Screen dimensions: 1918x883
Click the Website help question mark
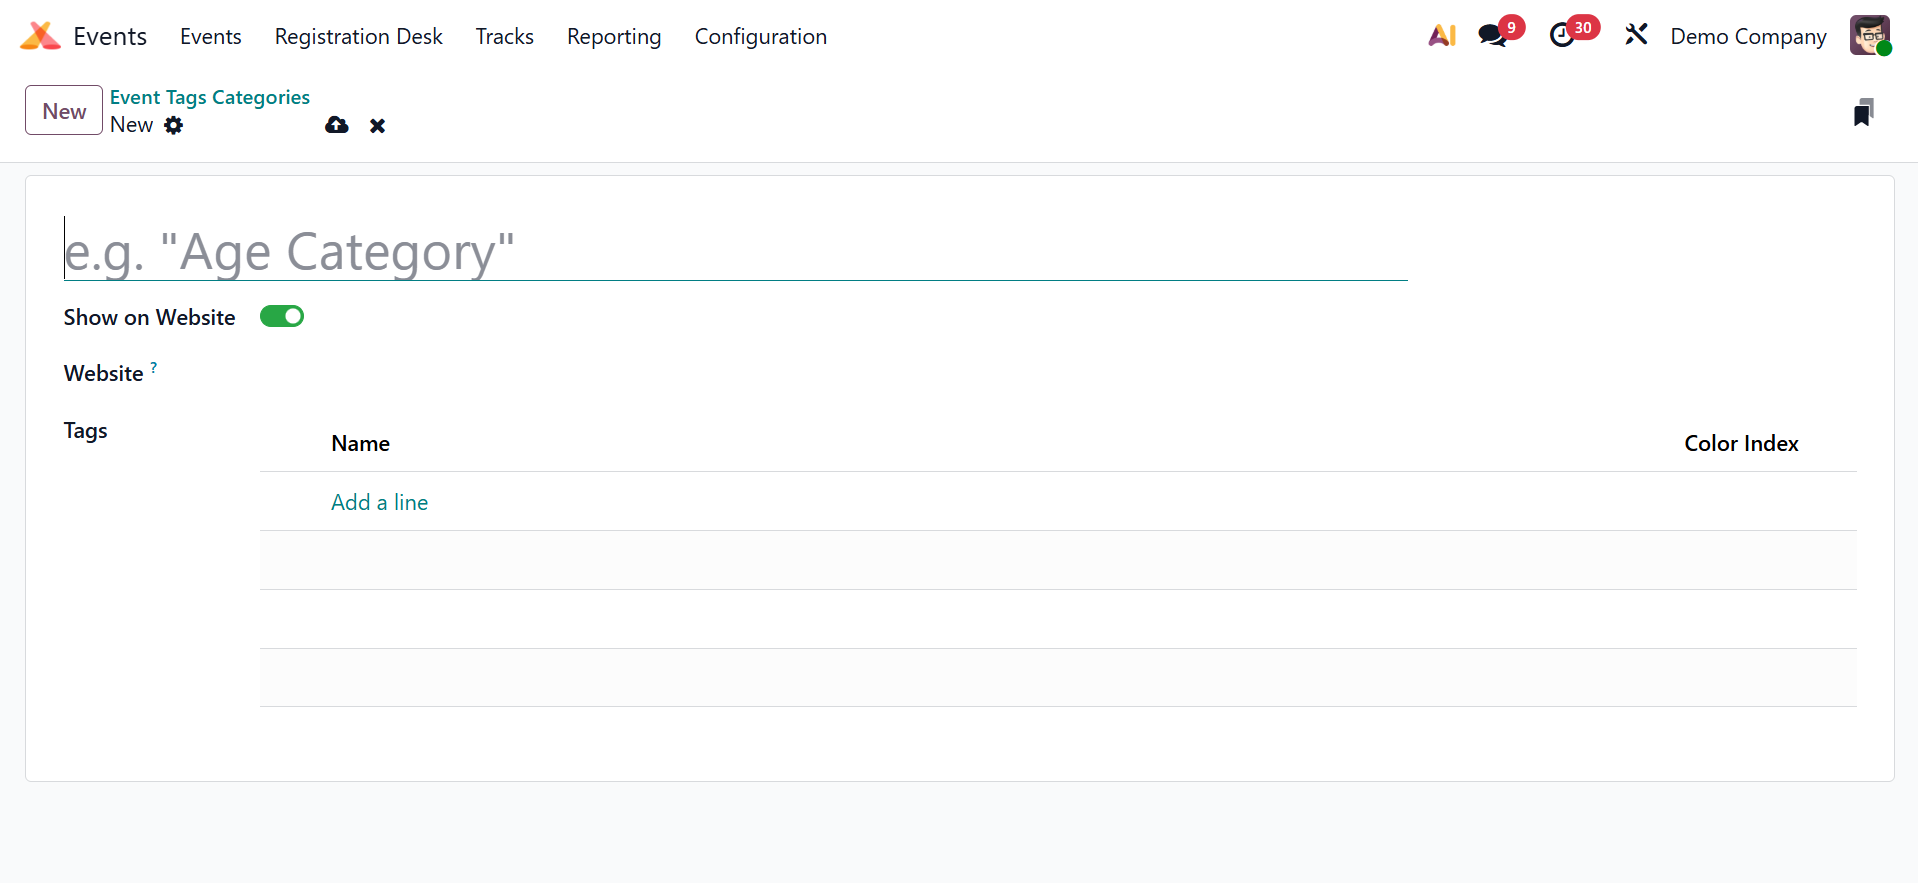[x=154, y=367]
